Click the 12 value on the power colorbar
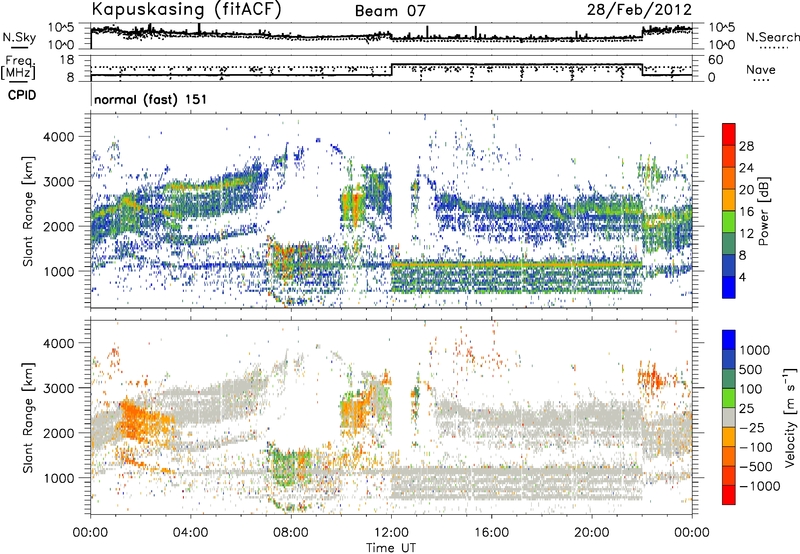This screenshot has height=554, width=800. click(746, 234)
